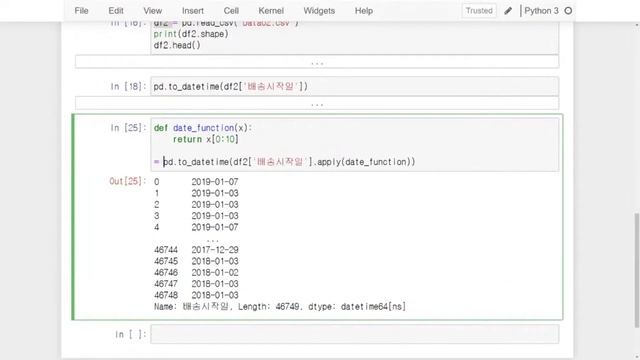Click code cell In [25] defining date_function
This screenshot has height=360, width=640.
coord(354,145)
